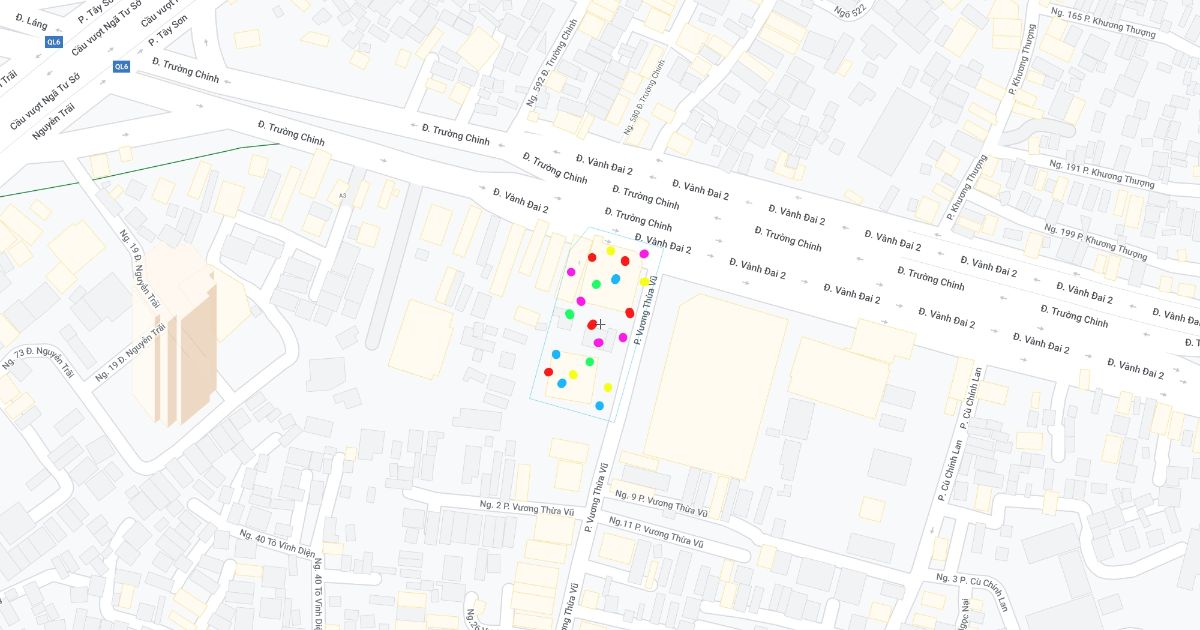Click the QL6 badge next to Đ. Trường Chinh
The height and width of the screenshot is (630, 1200).
[122, 67]
